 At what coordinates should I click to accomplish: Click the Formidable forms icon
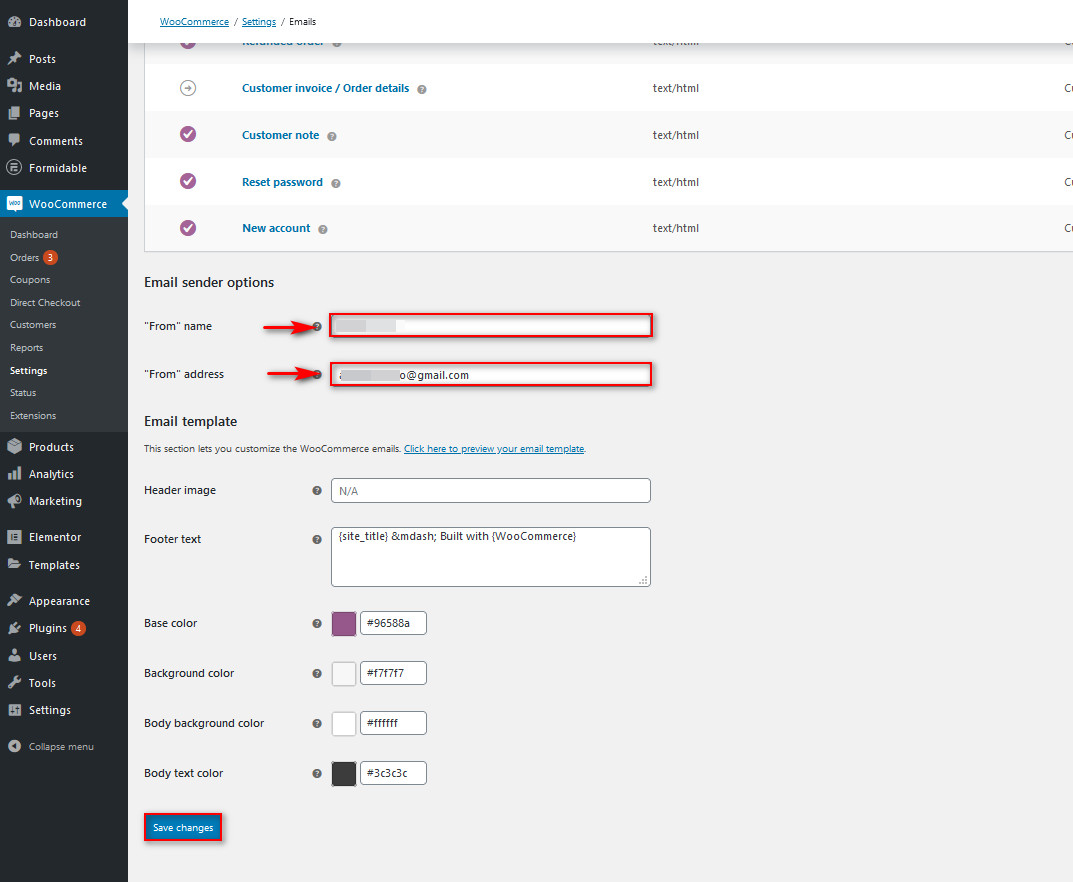click(14, 168)
